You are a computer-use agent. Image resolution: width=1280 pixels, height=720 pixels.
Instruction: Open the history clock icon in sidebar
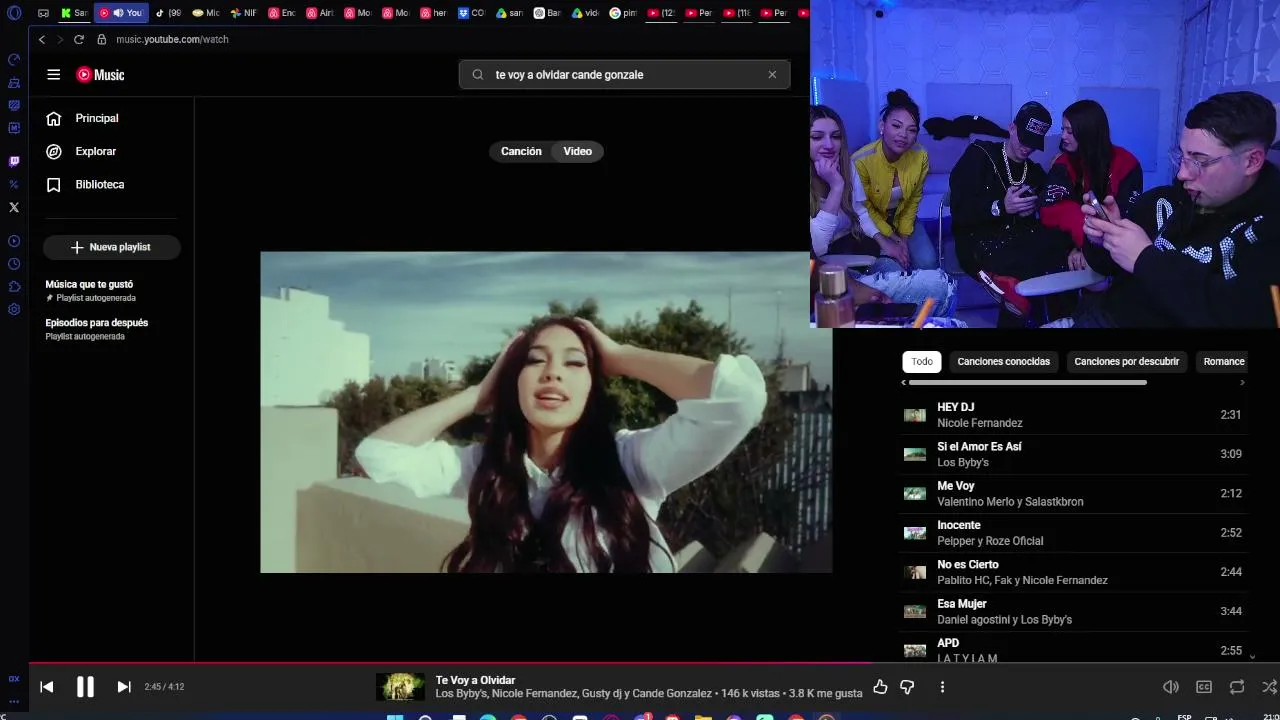click(x=14, y=264)
